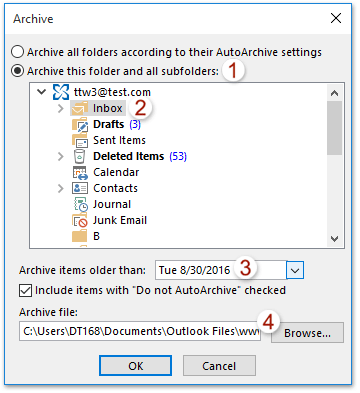Expand the Deleted Items folder
This screenshot has width=360, height=393.
click(x=60, y=156)
